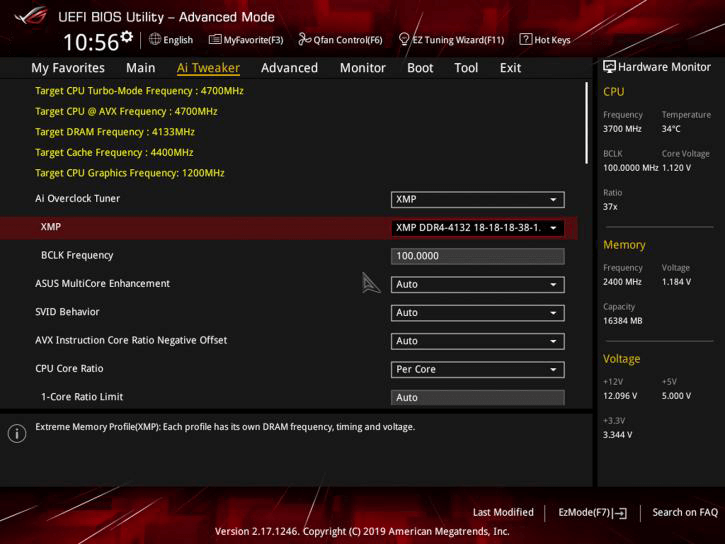The height and width of the screenshot is (544, 725).
Task: Click the BCLK Frequency input field
Action: click(477, 256)
